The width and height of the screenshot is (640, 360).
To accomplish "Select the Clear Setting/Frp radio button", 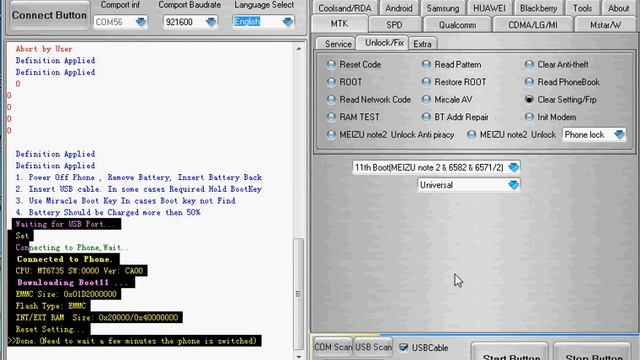I will [561, 100].
